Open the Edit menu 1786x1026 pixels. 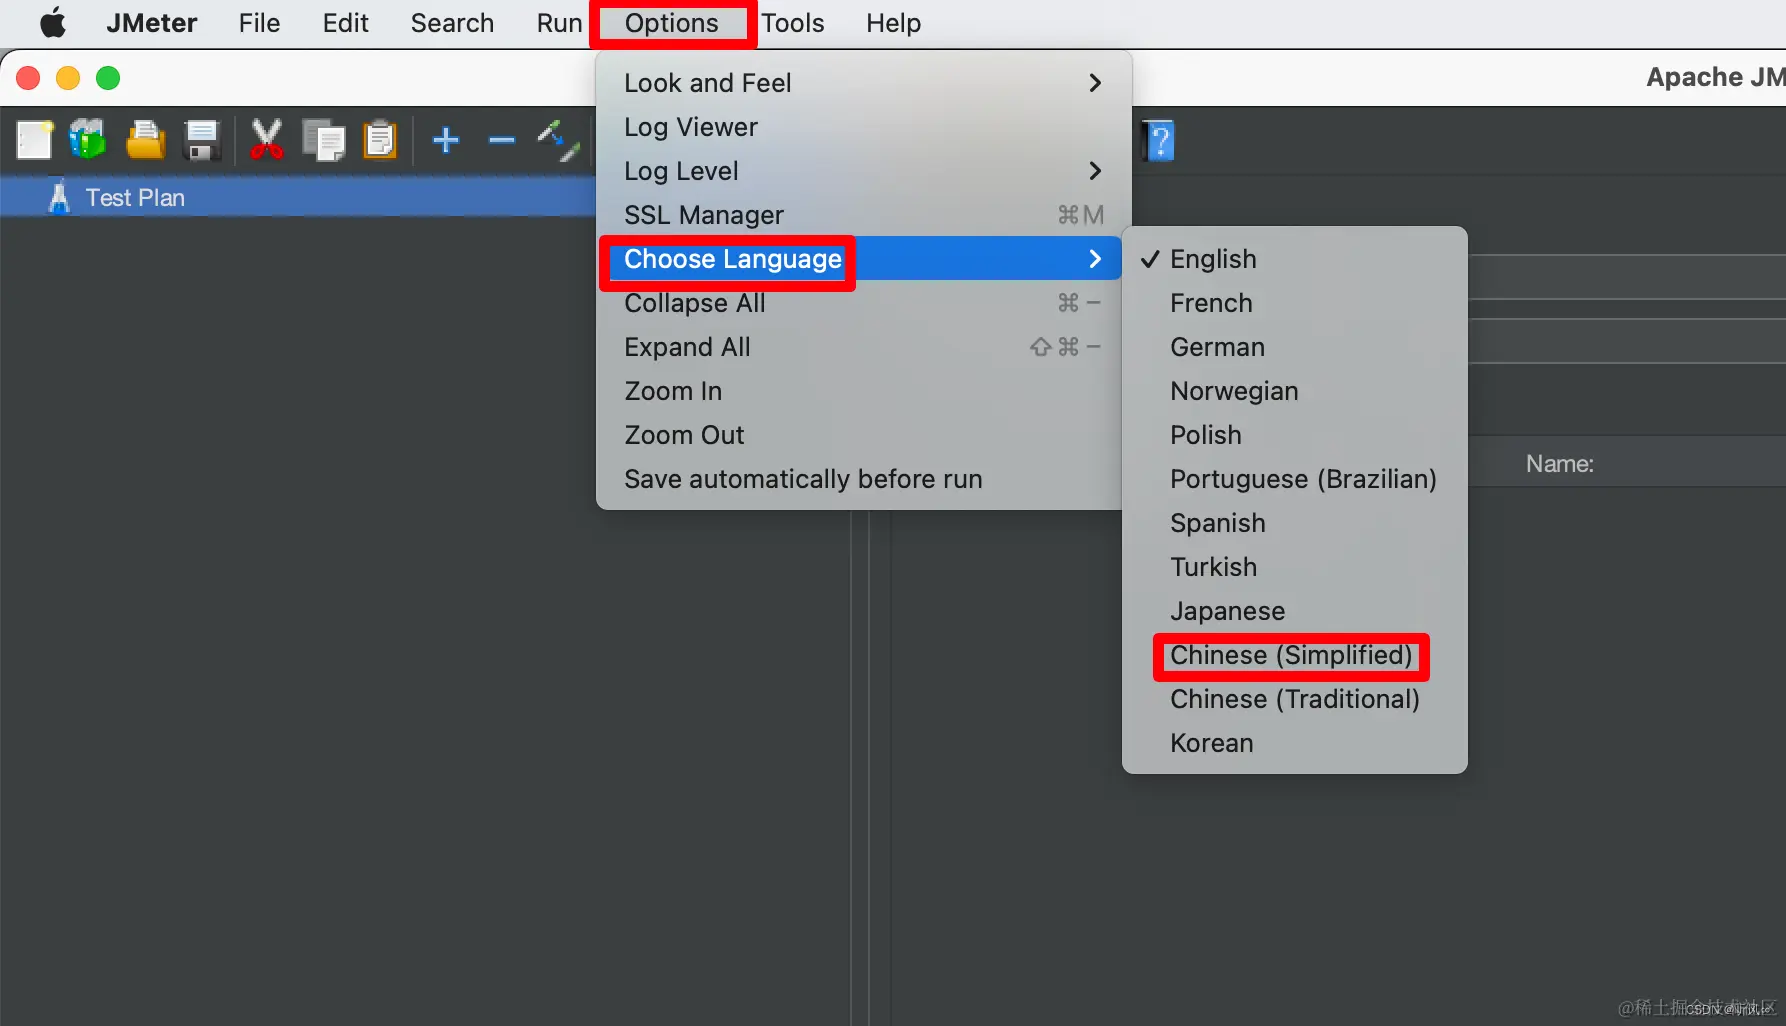[x=345, y=23]
